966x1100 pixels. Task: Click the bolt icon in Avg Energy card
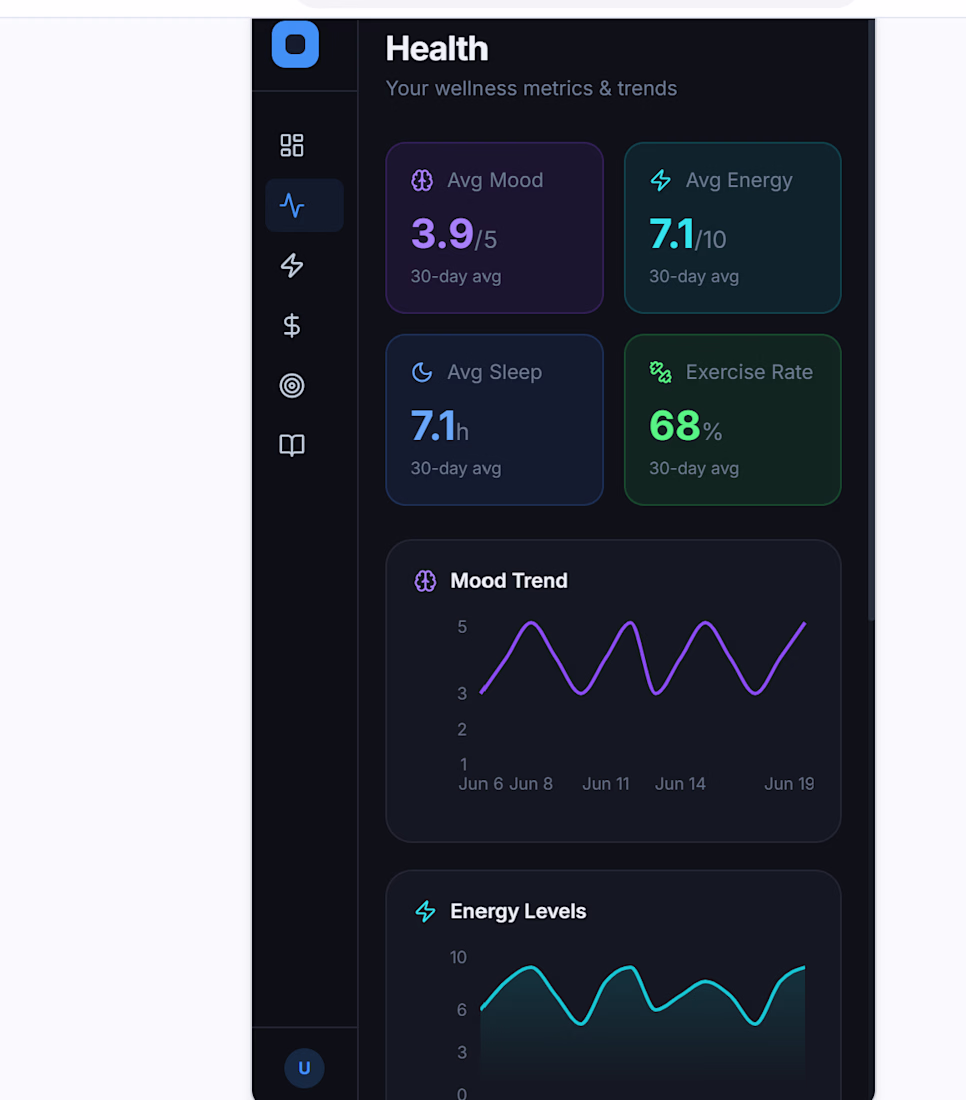(x=661, y=180)
